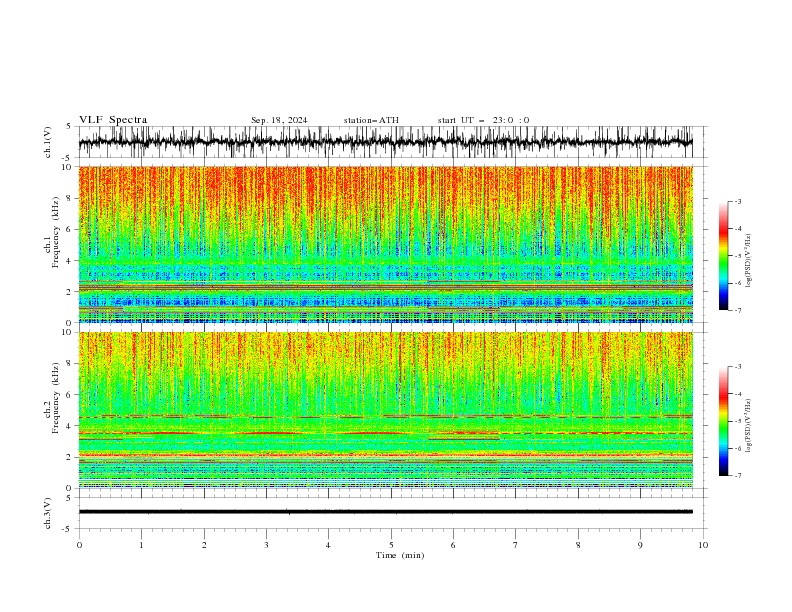Click the 'ch.3(V)' axis label
This screenshot has height=612, width=792.
[x=48, y=513]
